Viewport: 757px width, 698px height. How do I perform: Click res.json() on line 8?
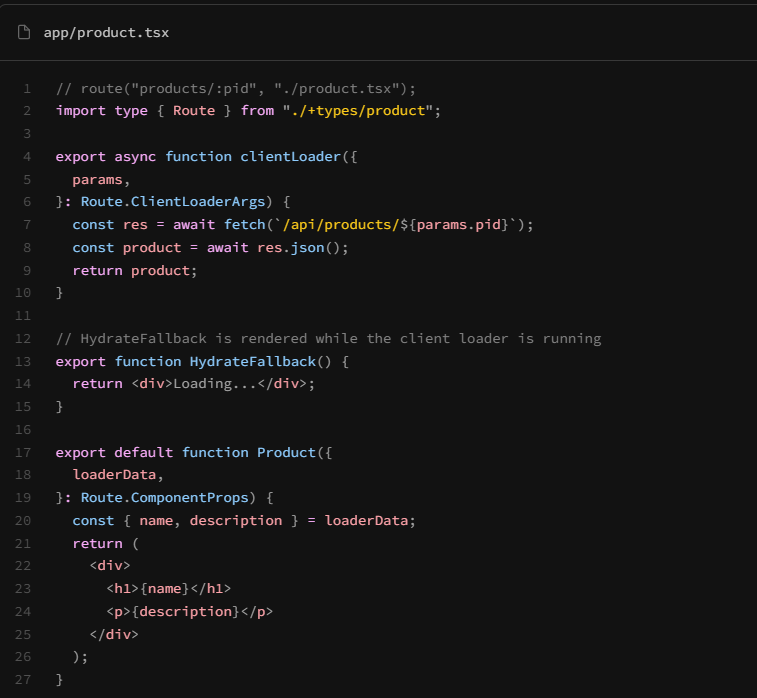(x=299, y=248)
